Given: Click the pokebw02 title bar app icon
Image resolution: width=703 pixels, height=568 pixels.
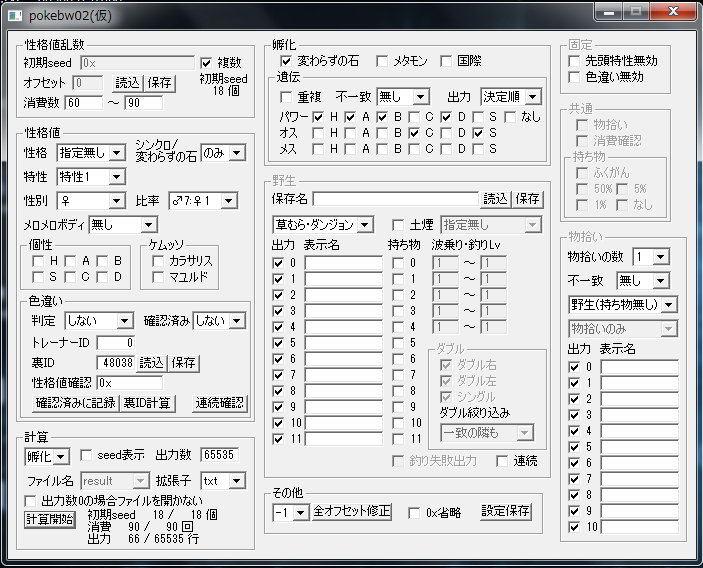Looking at the screenshot, I should (x=15, y=16).
